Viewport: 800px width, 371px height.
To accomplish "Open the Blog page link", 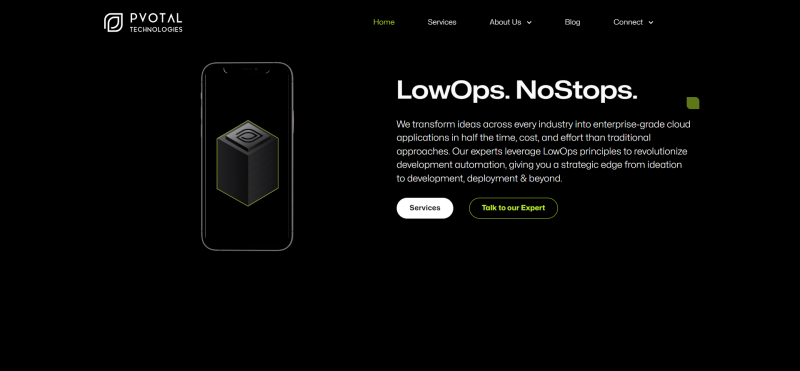I will pyautogui.click(x=572, y=22).
